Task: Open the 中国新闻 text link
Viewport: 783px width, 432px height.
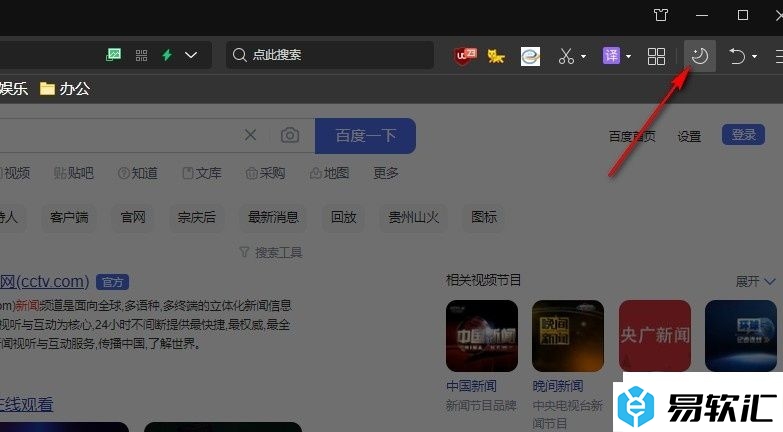Action: point(471,386)
